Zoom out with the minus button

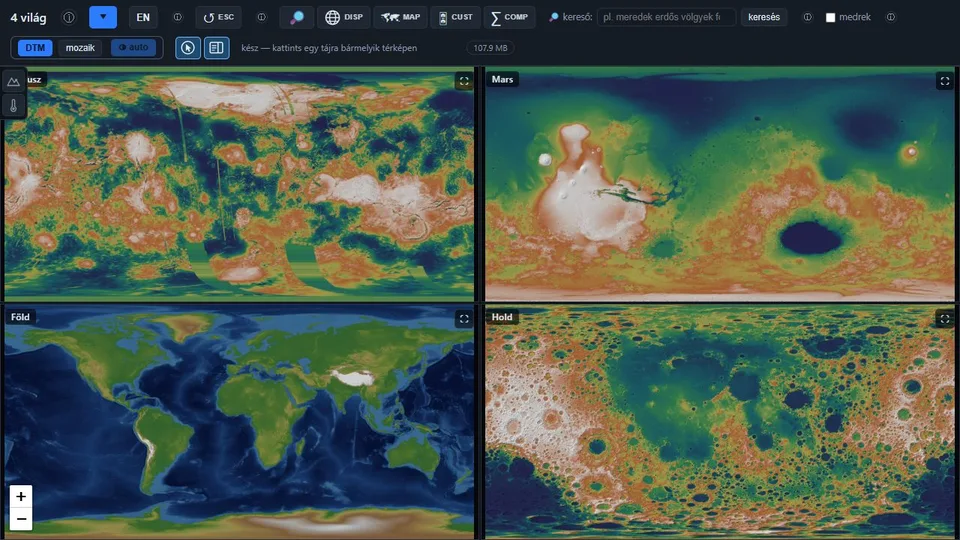coord(21,519)
